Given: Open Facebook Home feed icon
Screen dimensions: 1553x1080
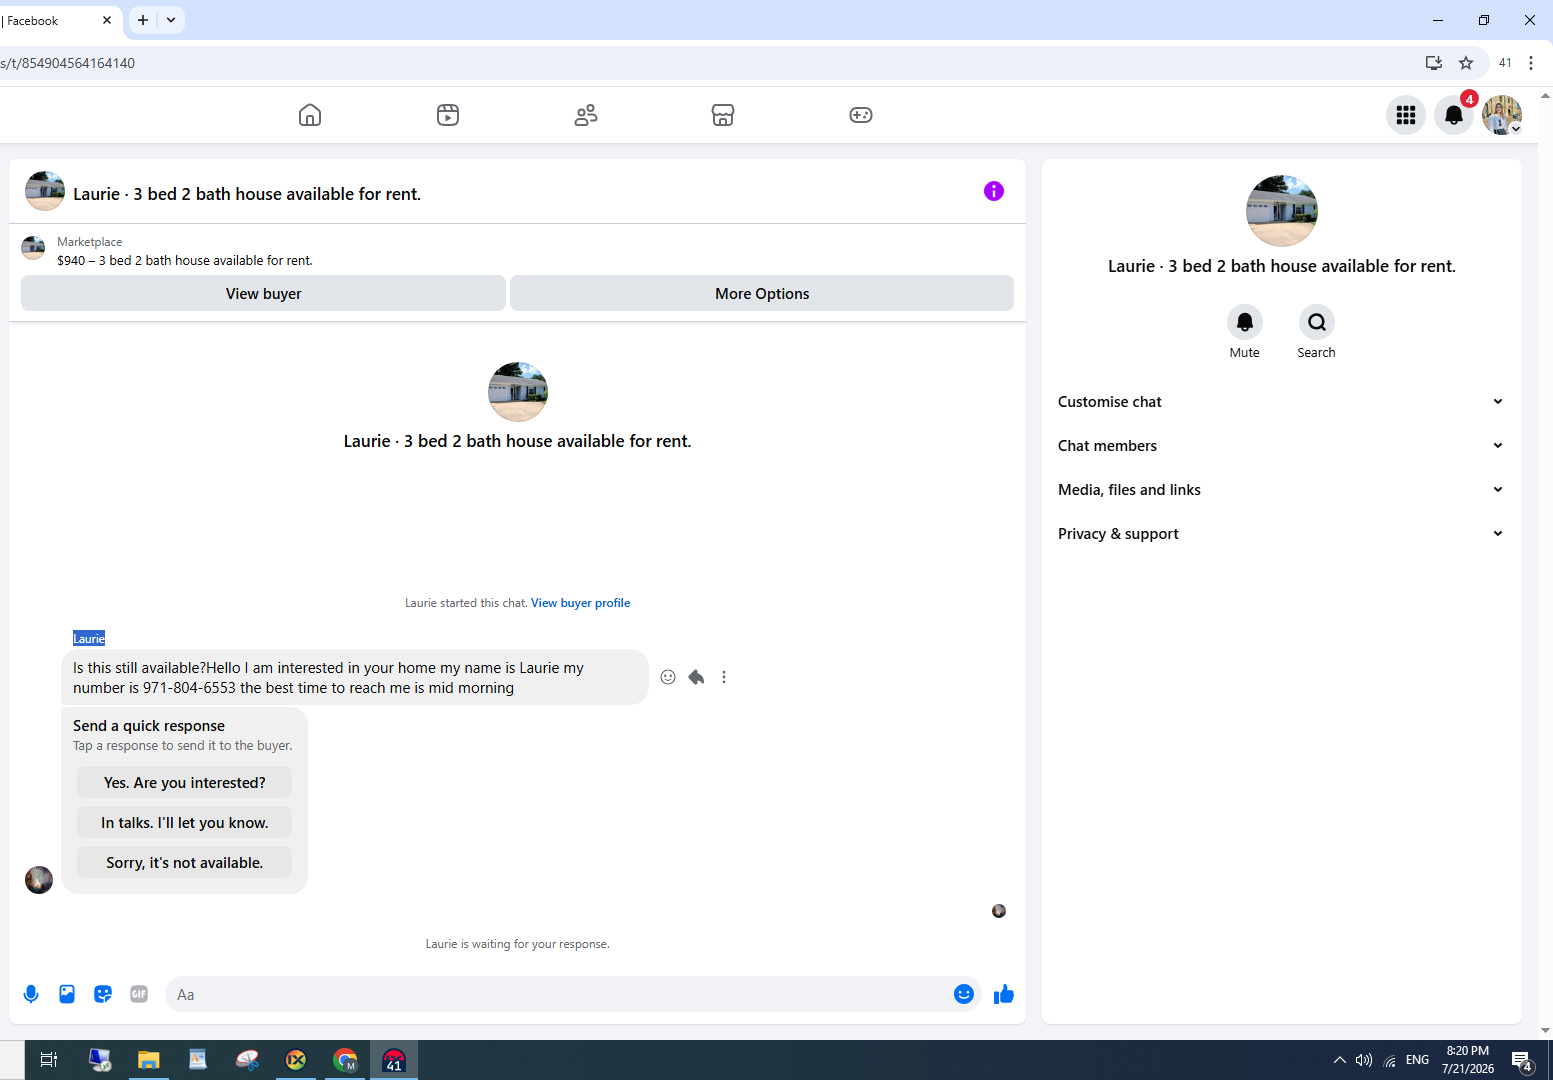Looking at the screenshot, I should pyautogui.click(x=310, y=115).
